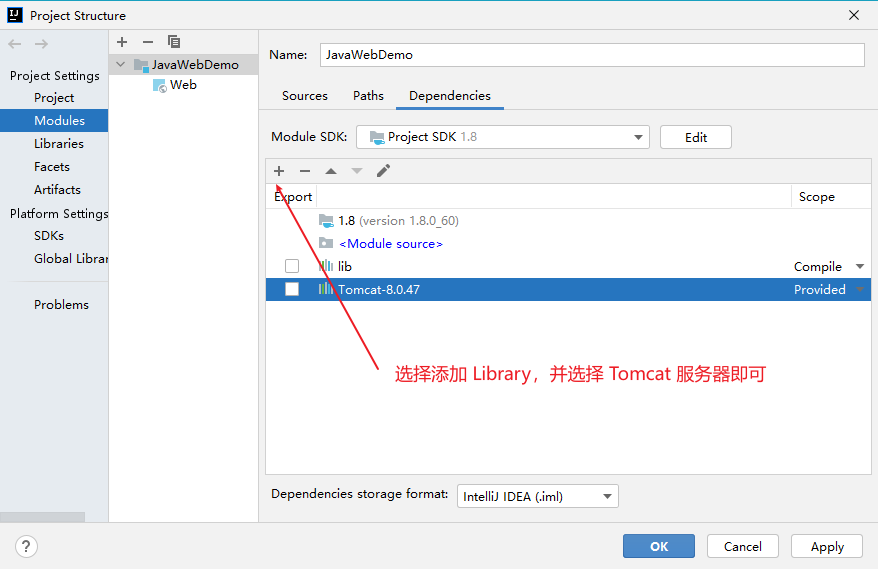
Task: Select the Web facet tree item
Action: pyautogui.click(x=183, y=85)
